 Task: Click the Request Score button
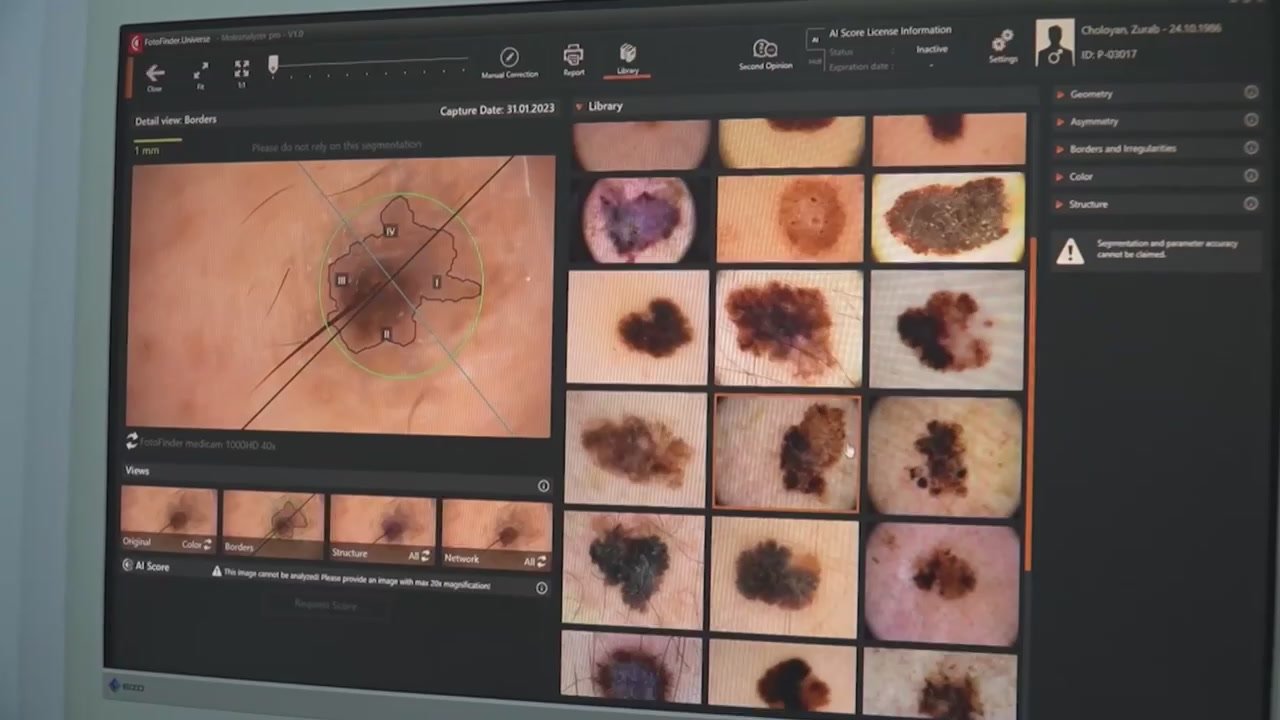tap(325, 604)
